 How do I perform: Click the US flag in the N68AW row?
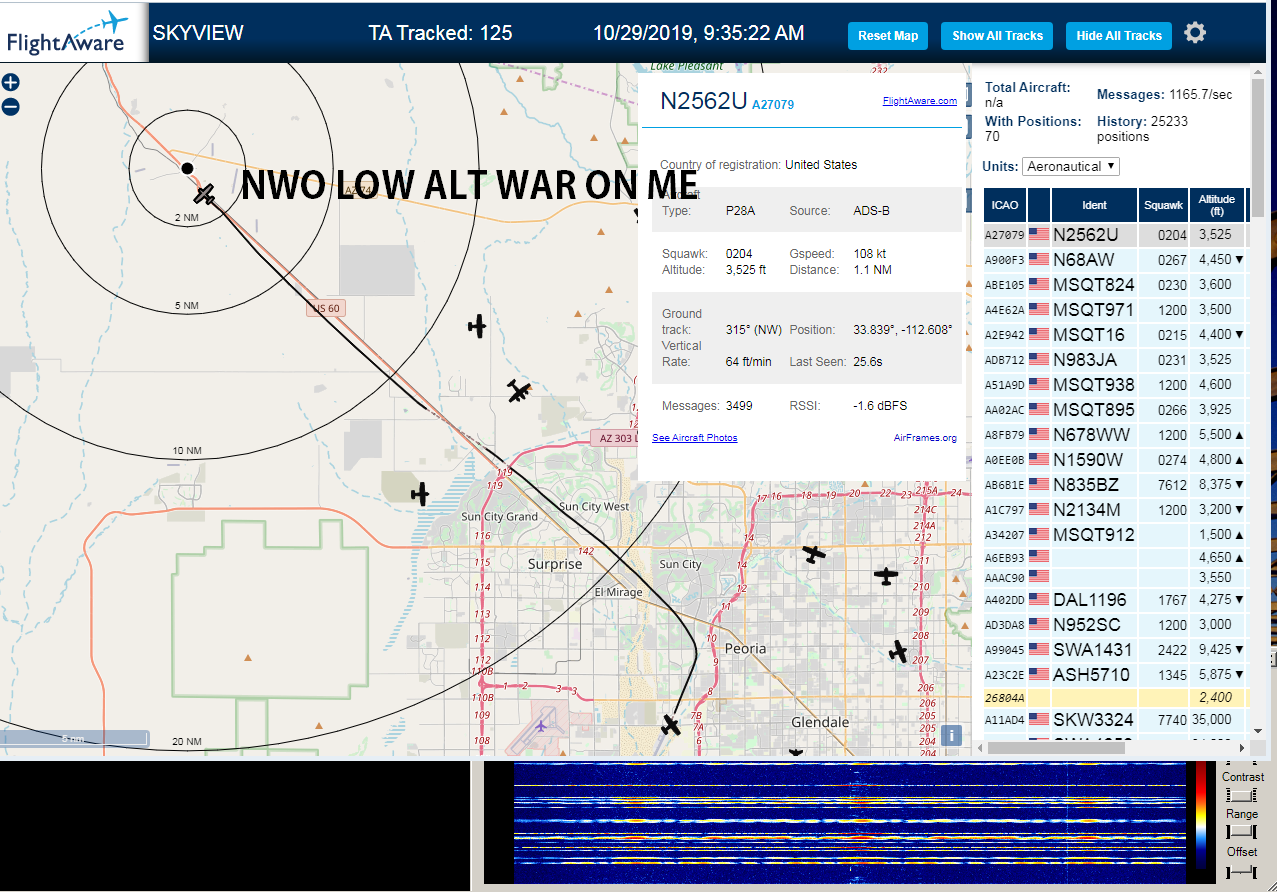[1039, 260]
